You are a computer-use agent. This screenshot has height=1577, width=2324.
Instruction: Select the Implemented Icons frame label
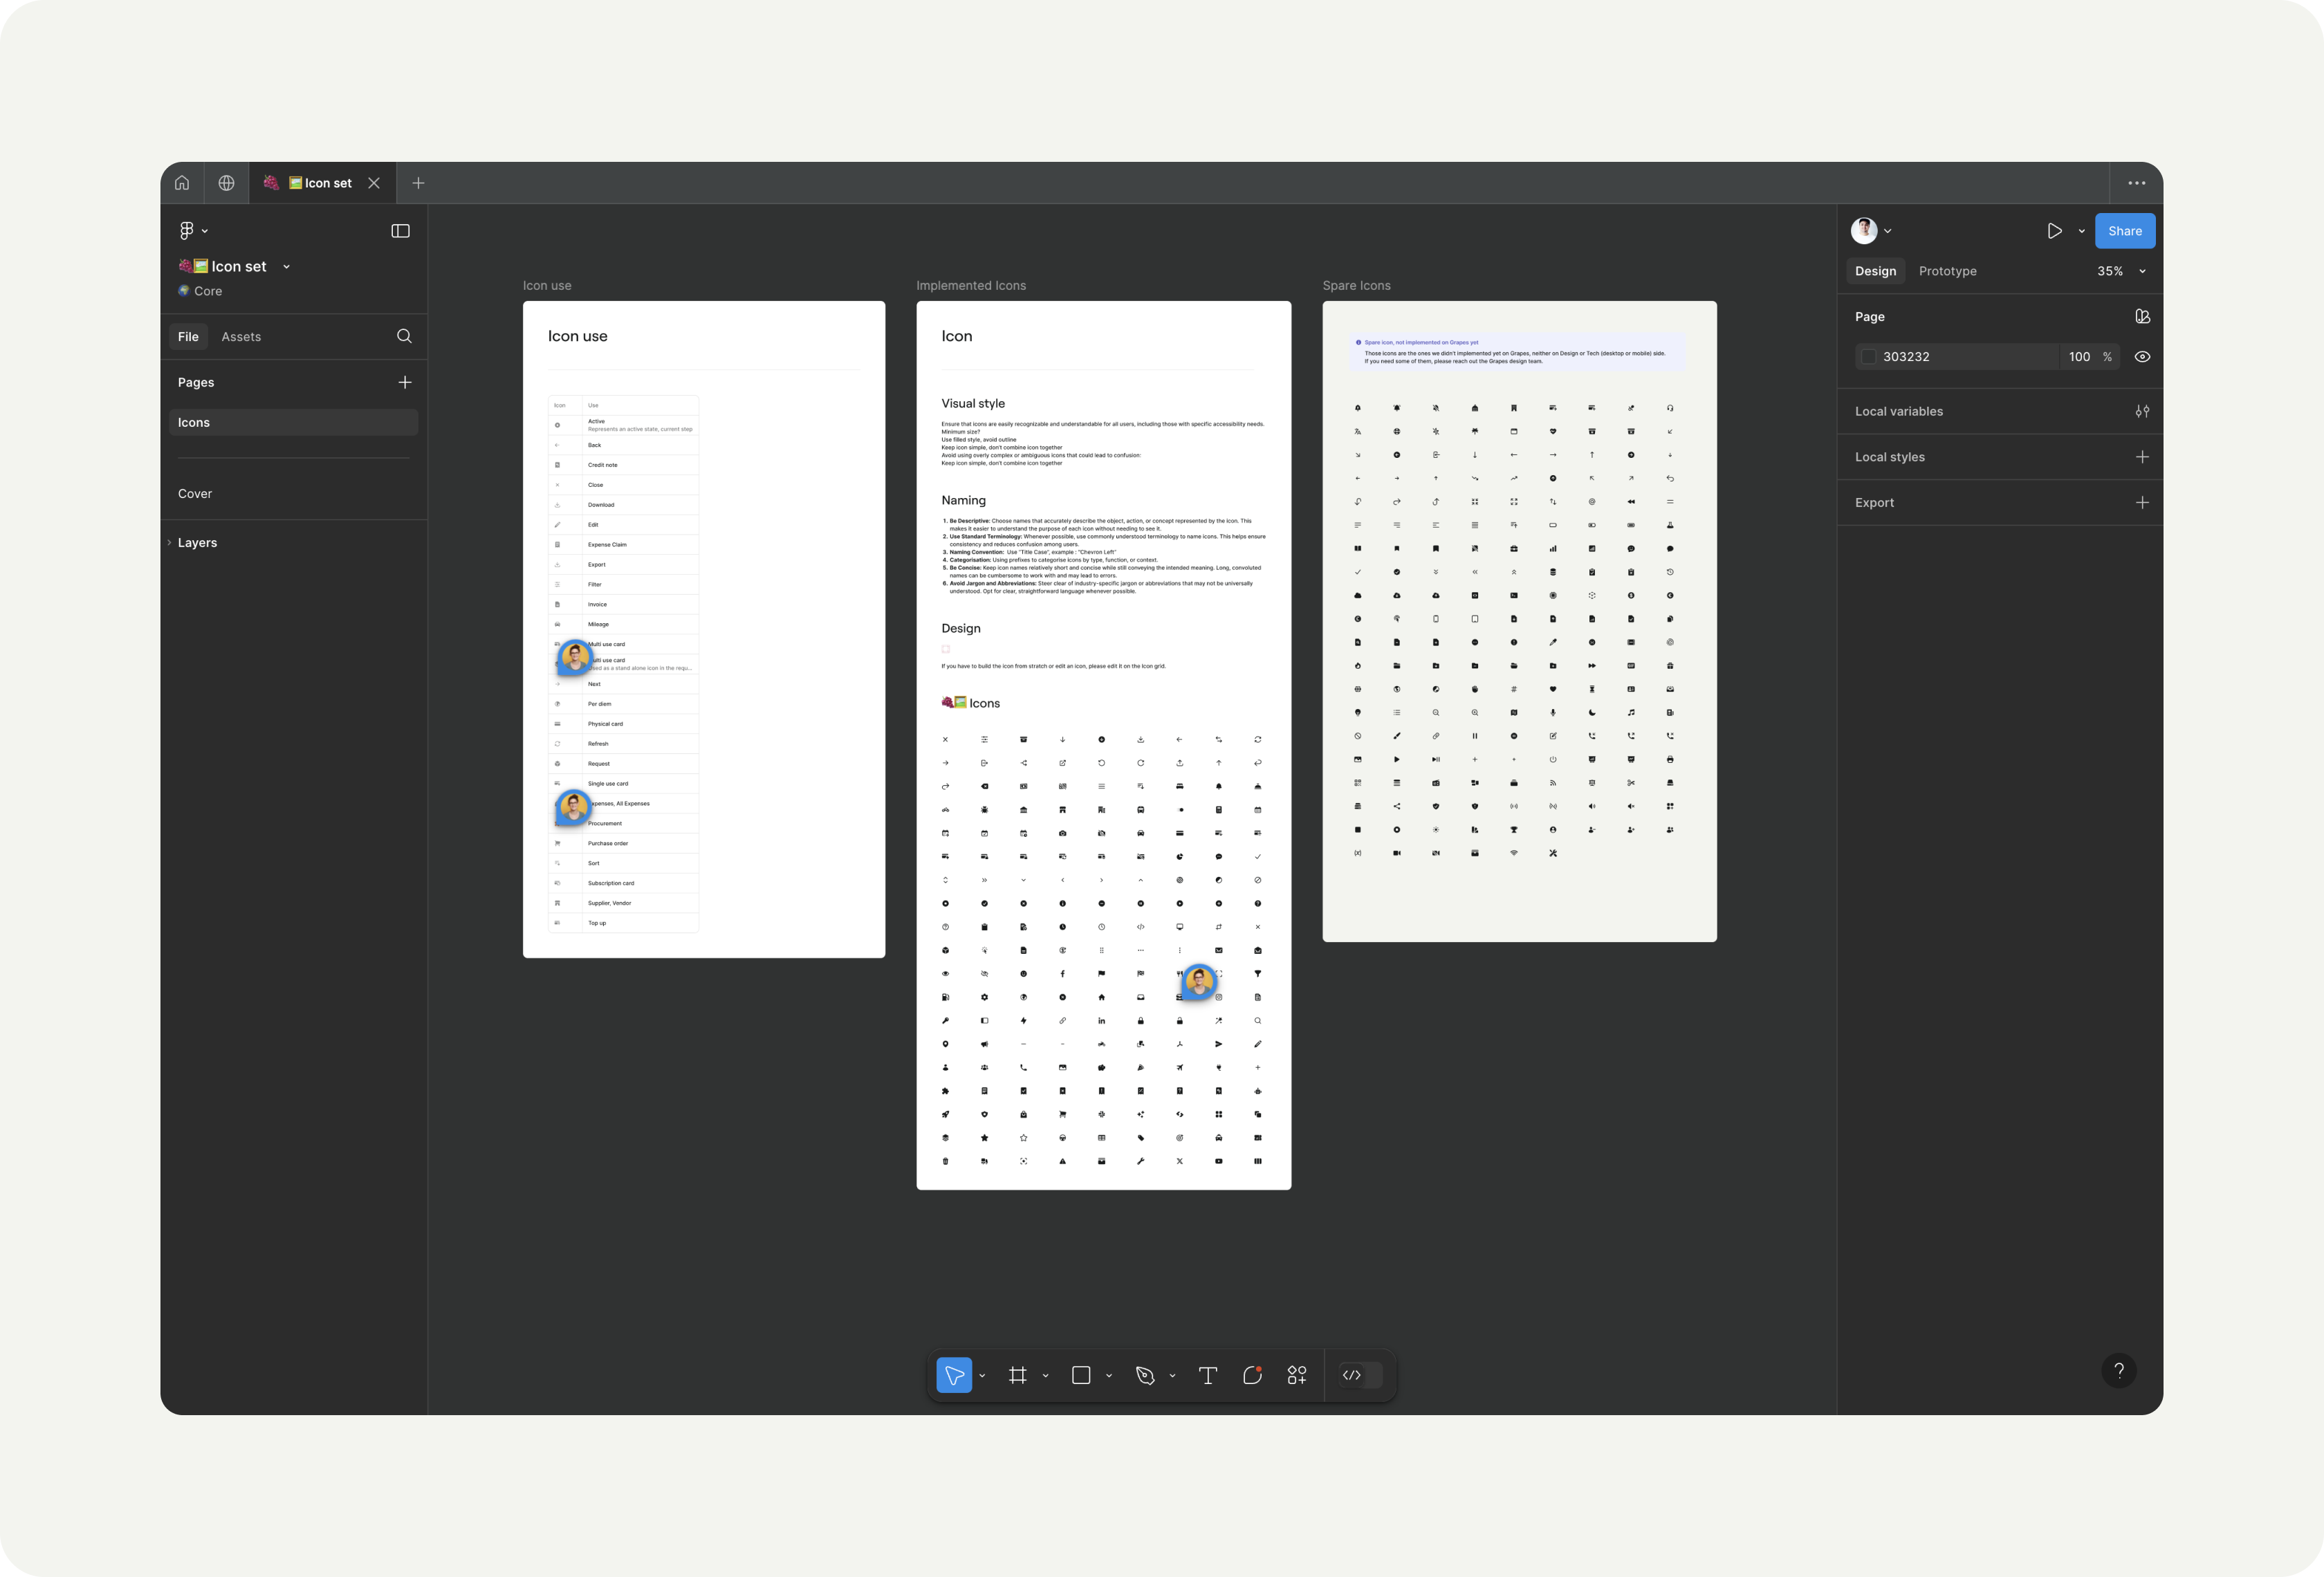point(971,286)
